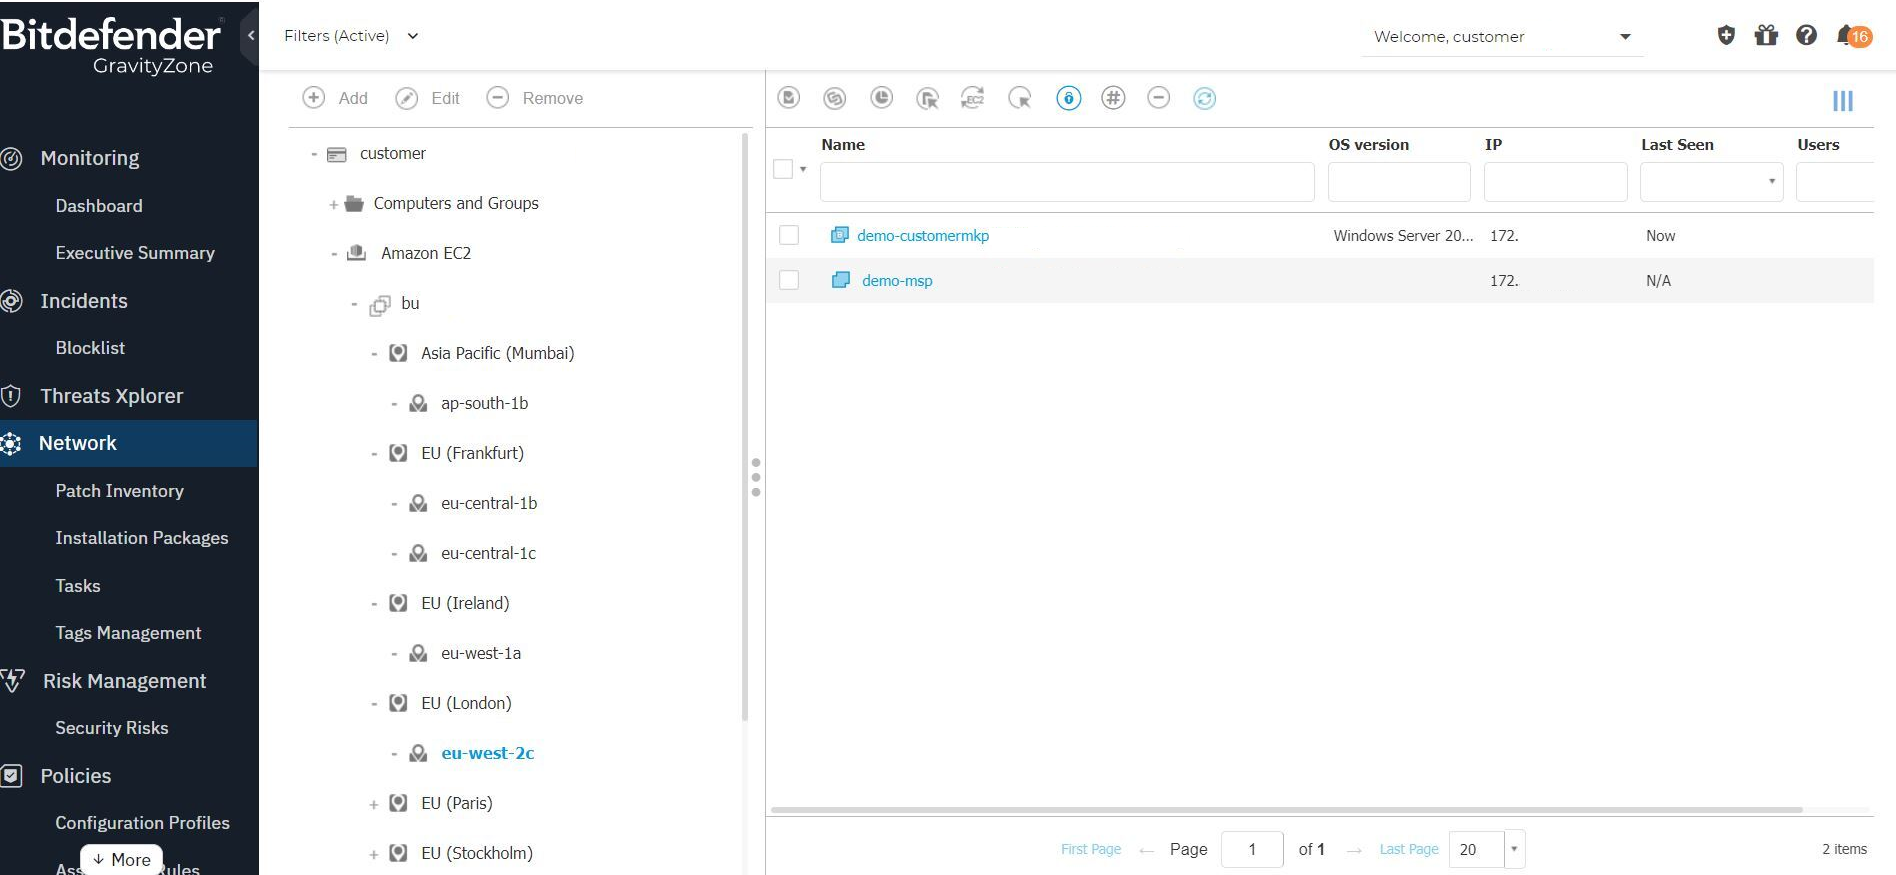Refresh the endpoints table
This screenshot has width=1896, height=875.
(x=1204, y=98)
